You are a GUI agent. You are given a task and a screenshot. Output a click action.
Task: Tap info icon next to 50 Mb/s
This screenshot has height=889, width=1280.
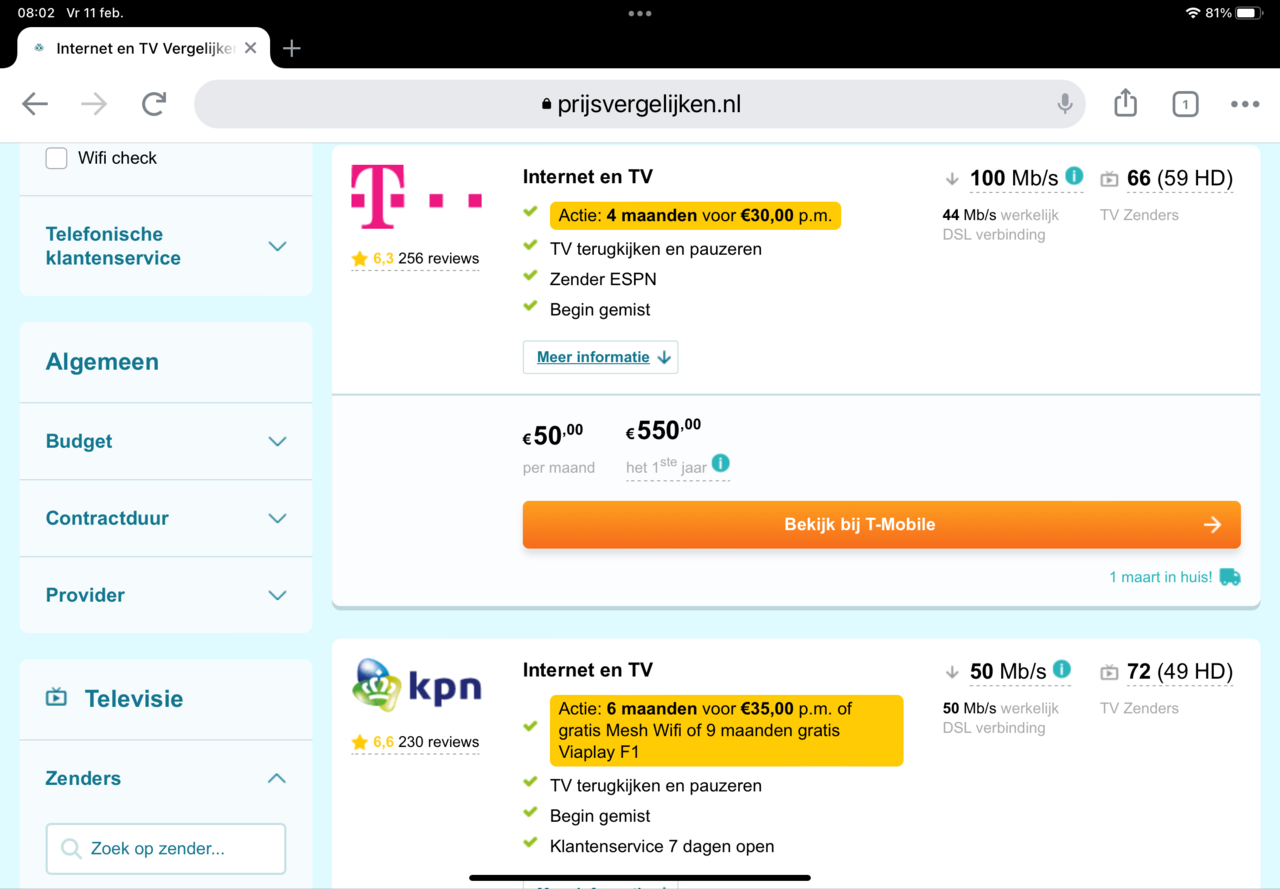[1062, 670]
